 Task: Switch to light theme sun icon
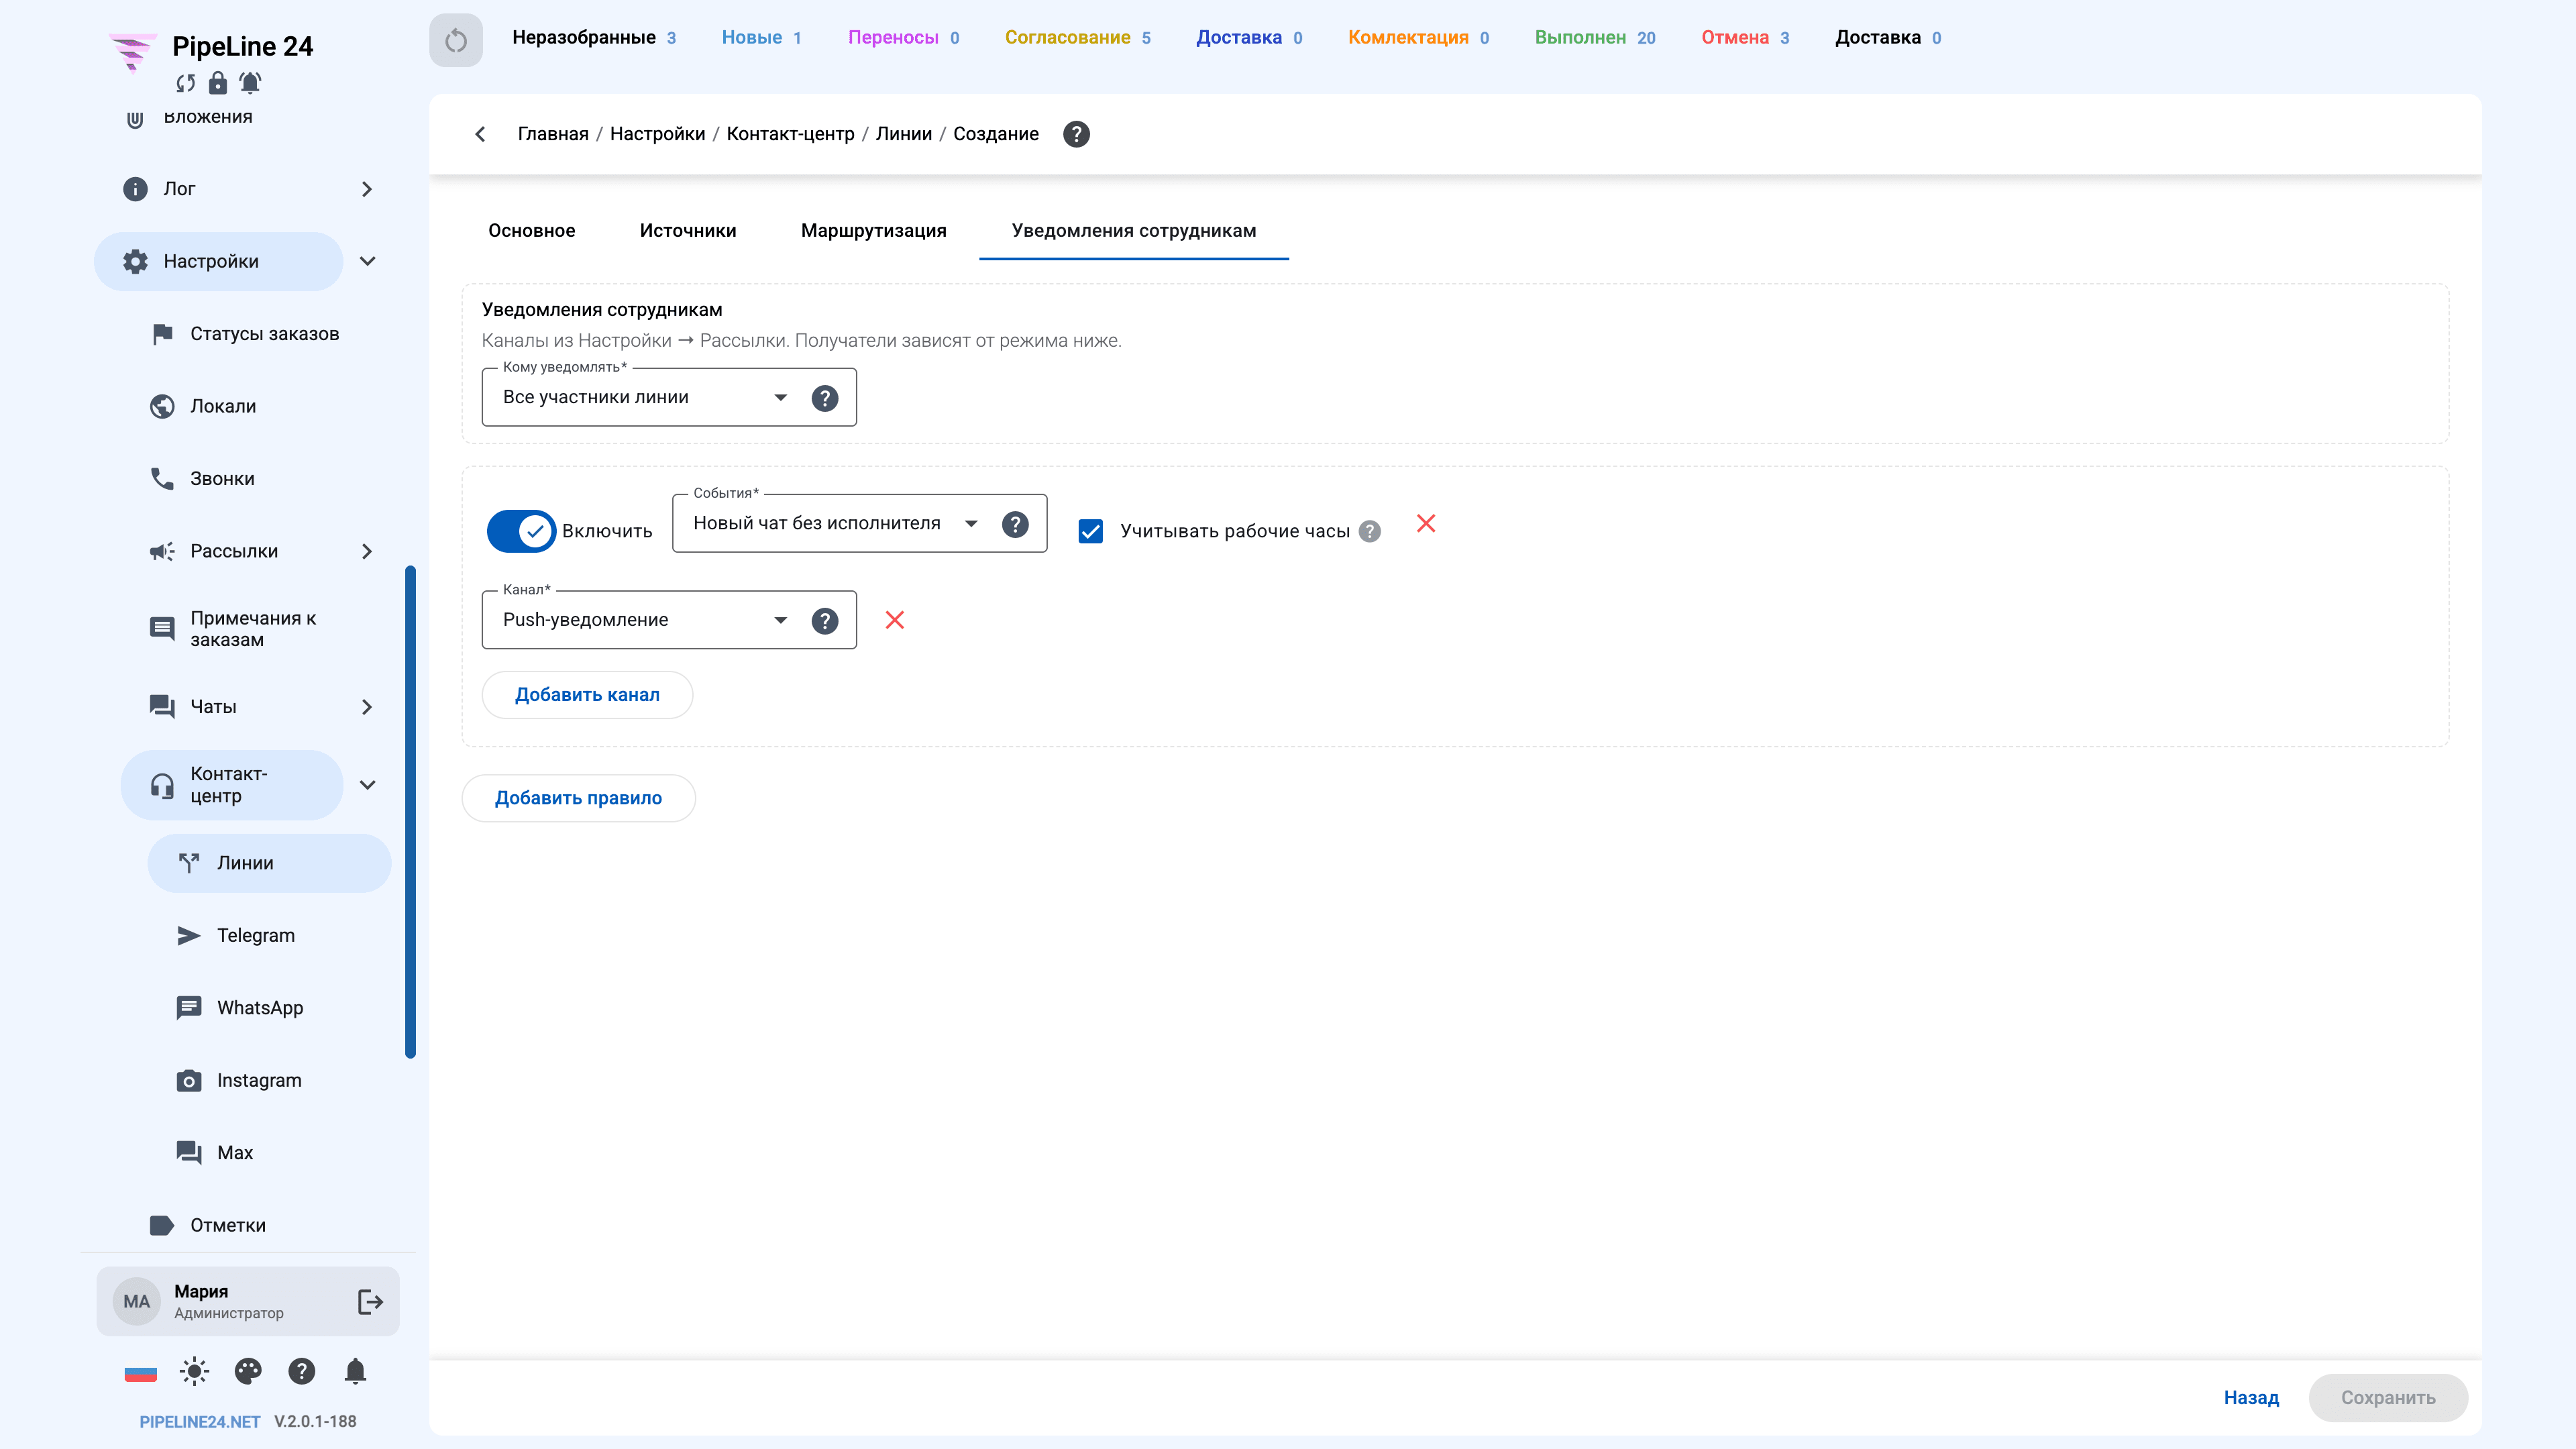pos(194,1371)
